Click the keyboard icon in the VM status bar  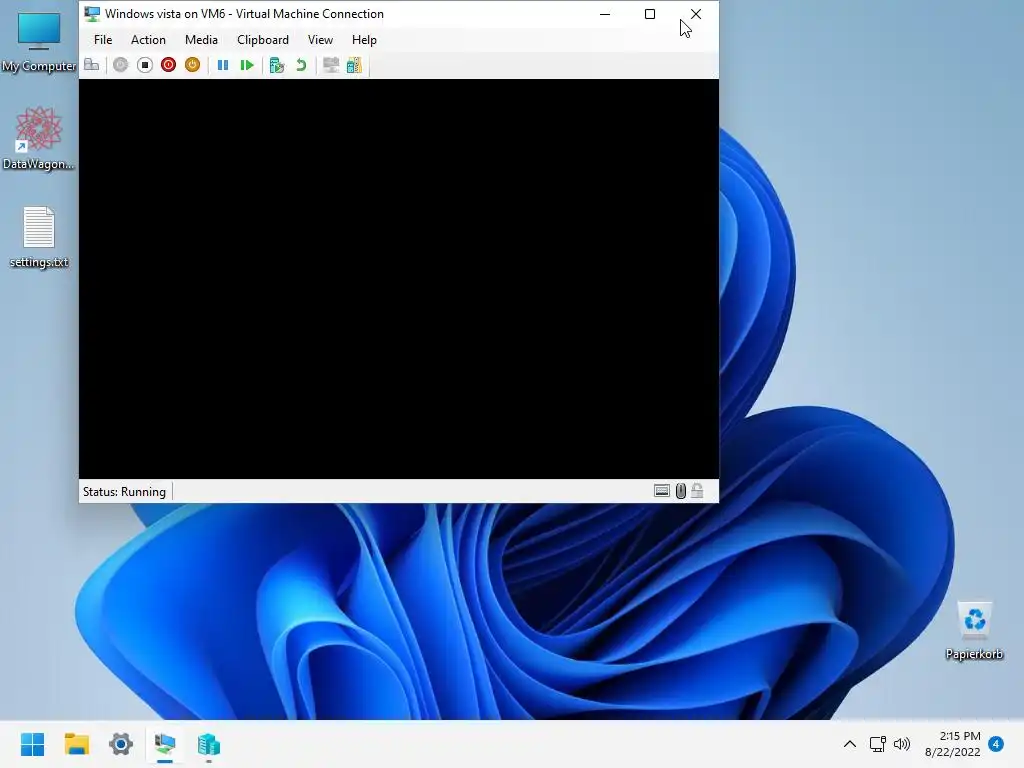pyautogui.click(x=662, y=491)
